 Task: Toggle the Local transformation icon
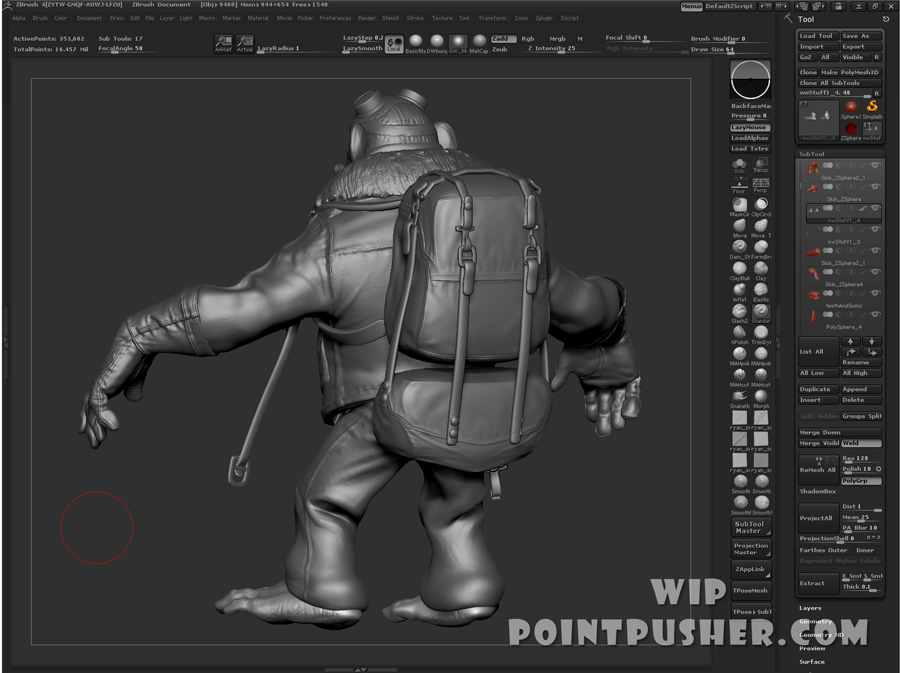click(394, 44)
